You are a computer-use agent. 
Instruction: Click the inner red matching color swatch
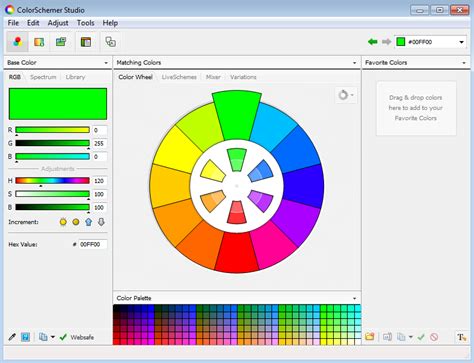point(237,212)
